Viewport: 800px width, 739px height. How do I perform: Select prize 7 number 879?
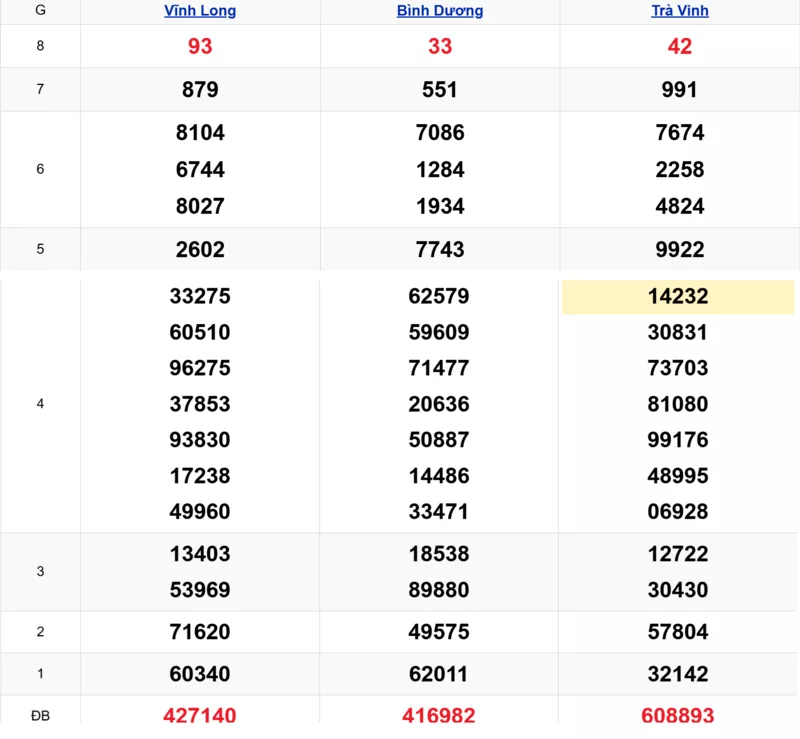200,89
